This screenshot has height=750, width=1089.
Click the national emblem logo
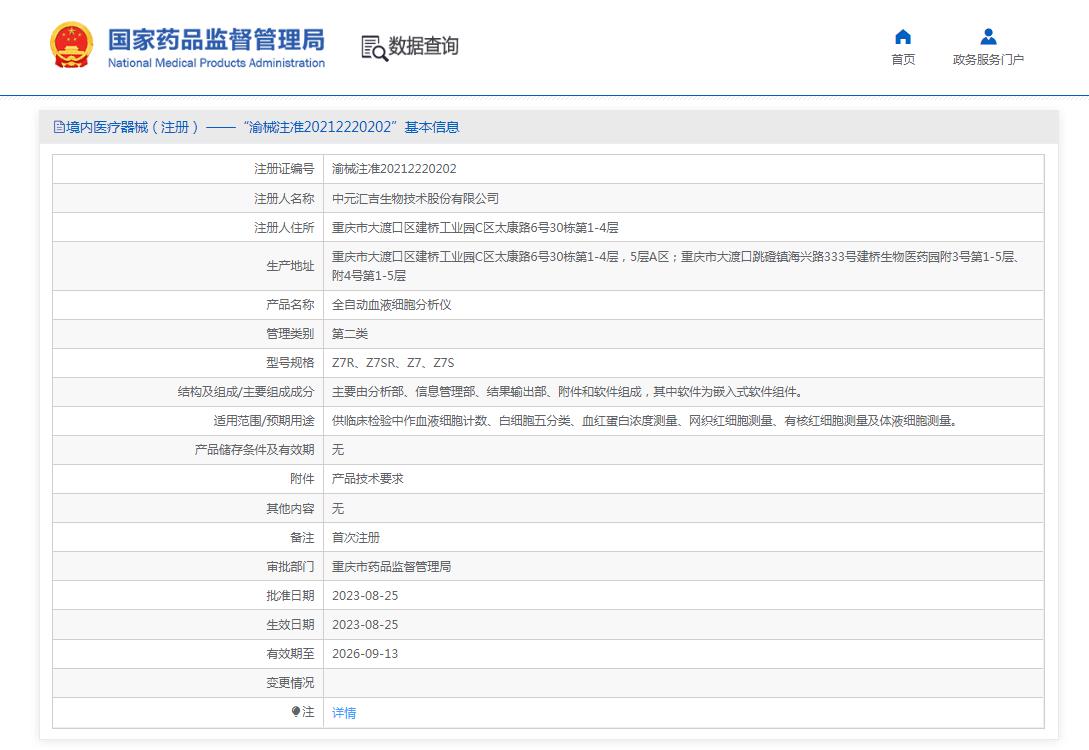tap(72, 45)
